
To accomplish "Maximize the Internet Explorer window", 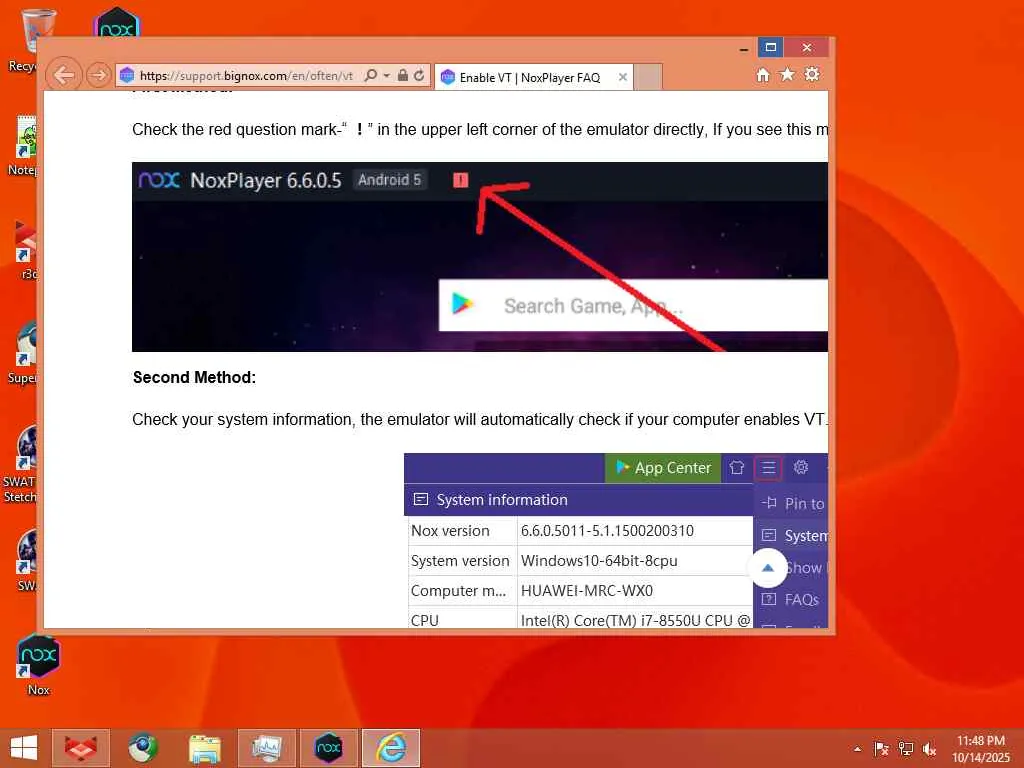I will (771, 48).
